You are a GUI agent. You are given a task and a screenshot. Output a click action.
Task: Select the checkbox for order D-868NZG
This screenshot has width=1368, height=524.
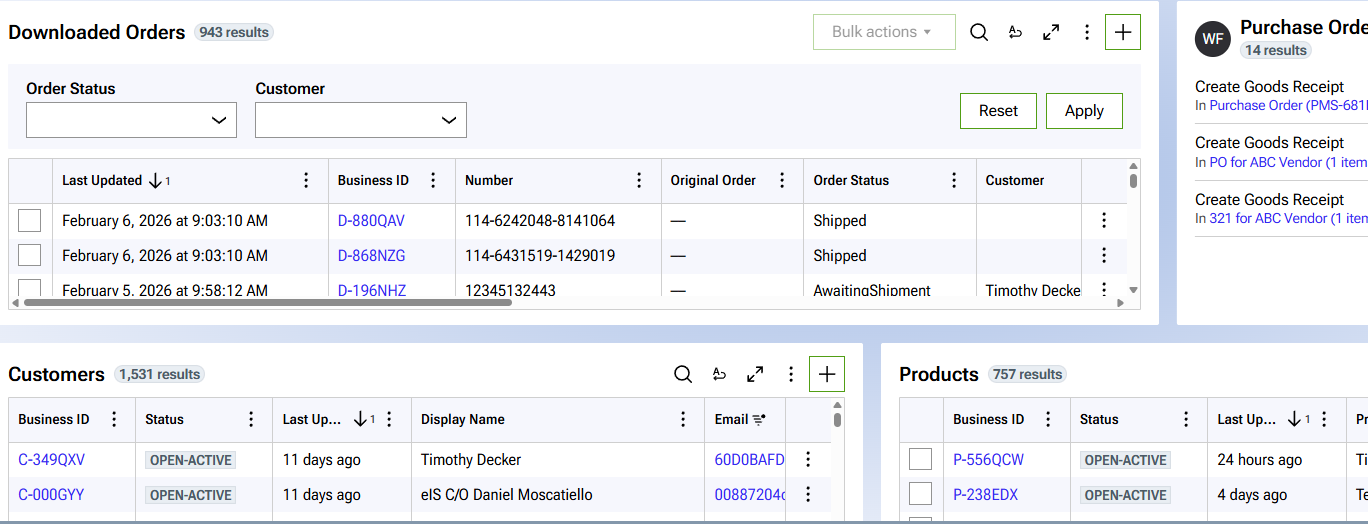(x=30, y=255)
